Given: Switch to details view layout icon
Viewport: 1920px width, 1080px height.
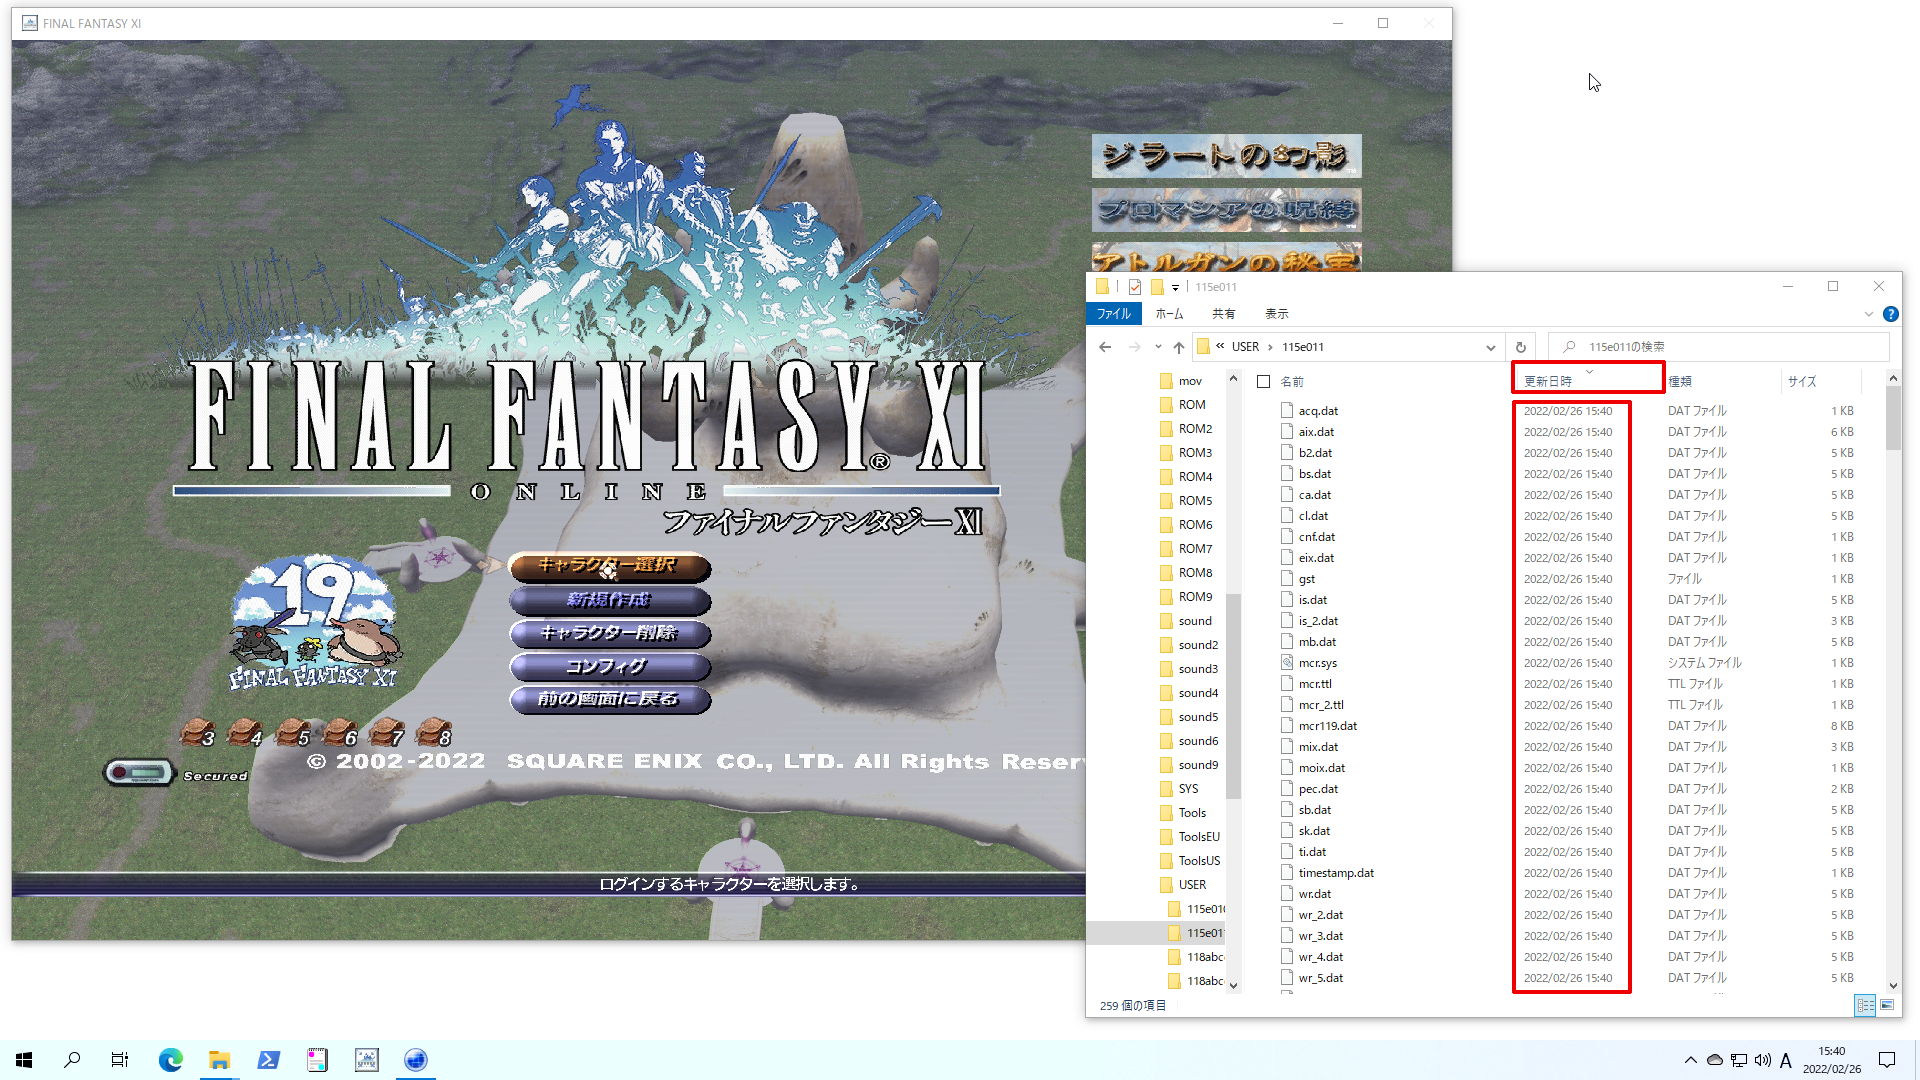Looking at the screenshot, I should (1865, 1005).
